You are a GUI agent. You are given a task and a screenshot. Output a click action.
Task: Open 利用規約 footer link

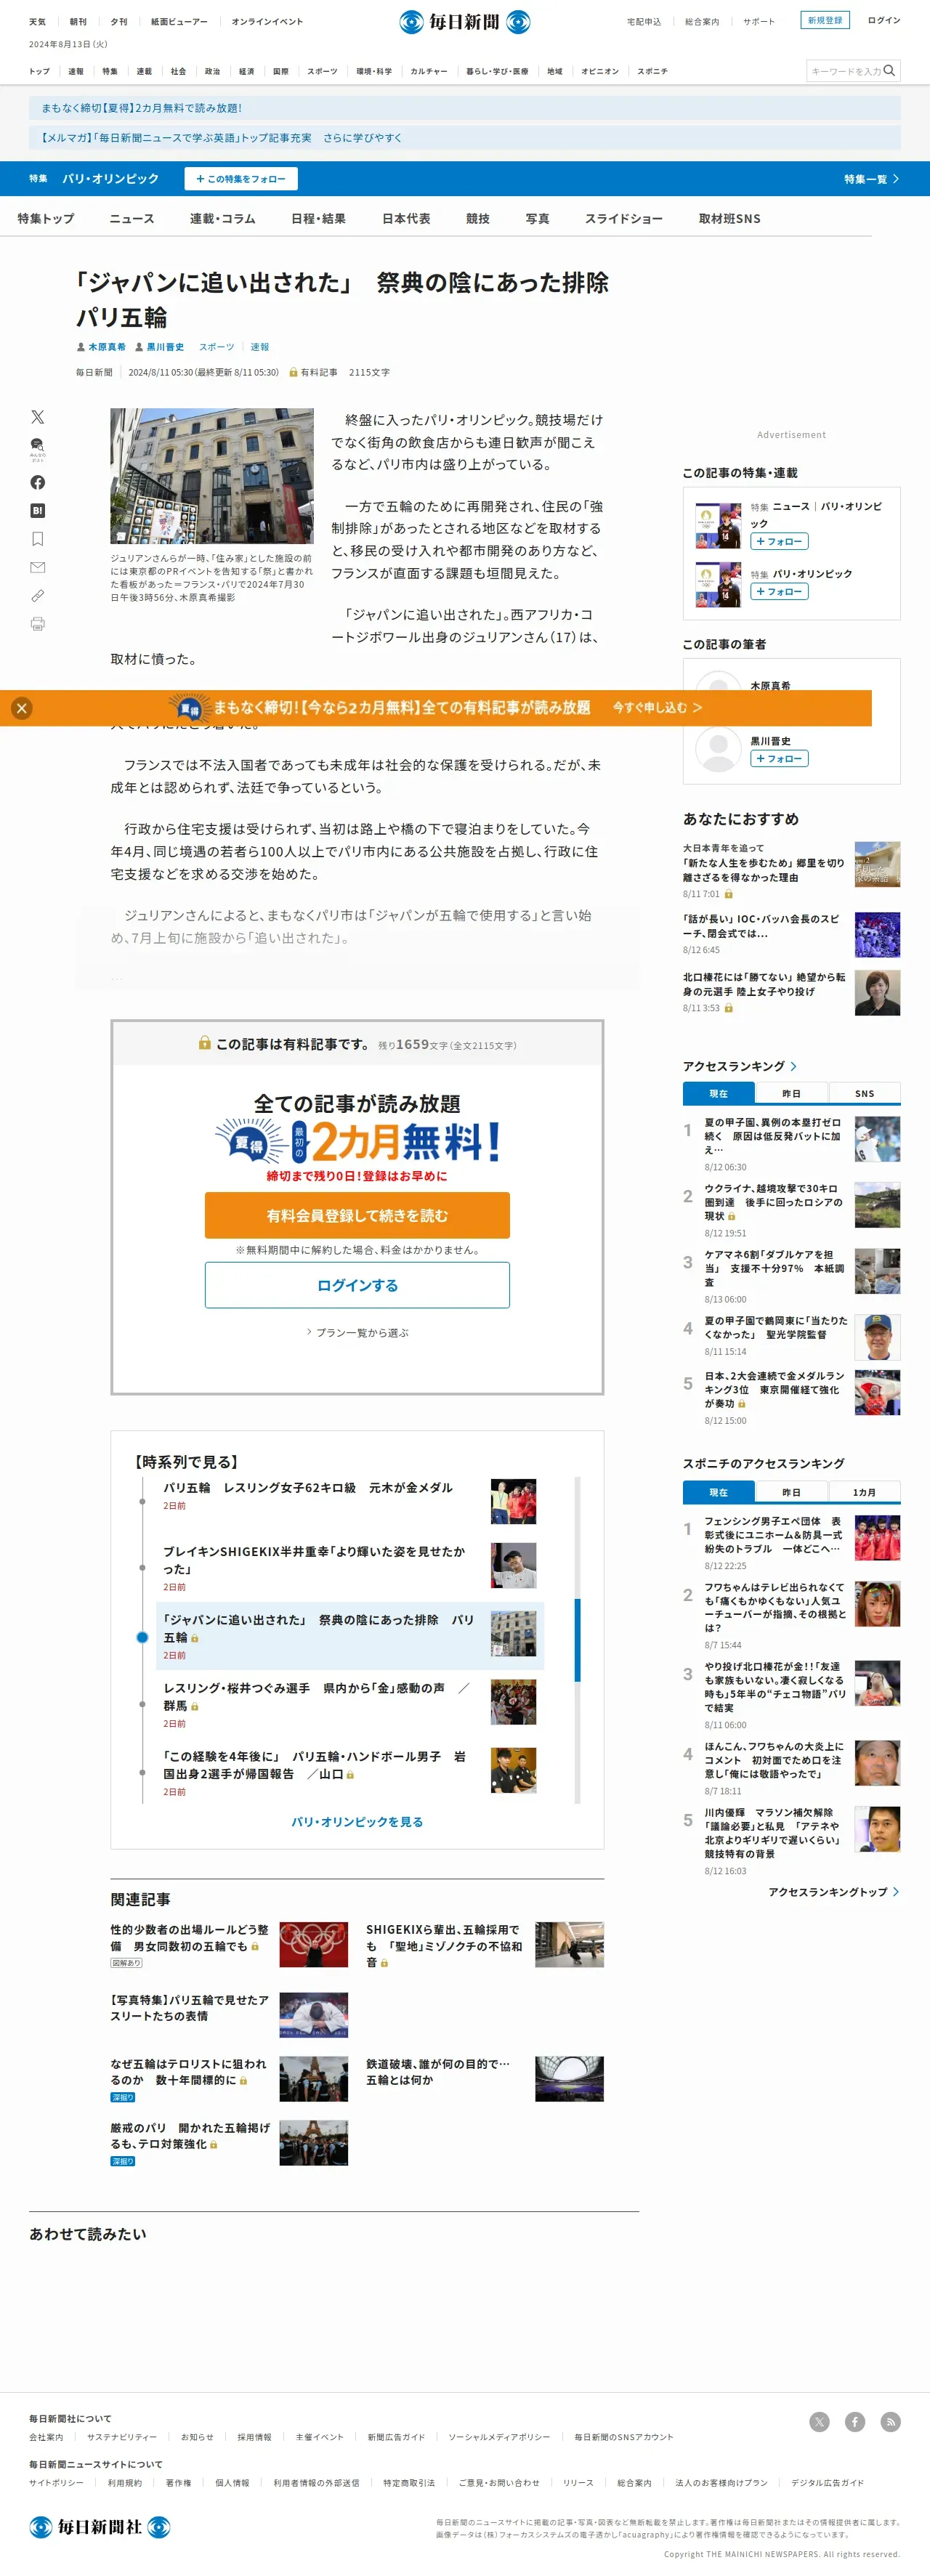[x=125, y=2483]
